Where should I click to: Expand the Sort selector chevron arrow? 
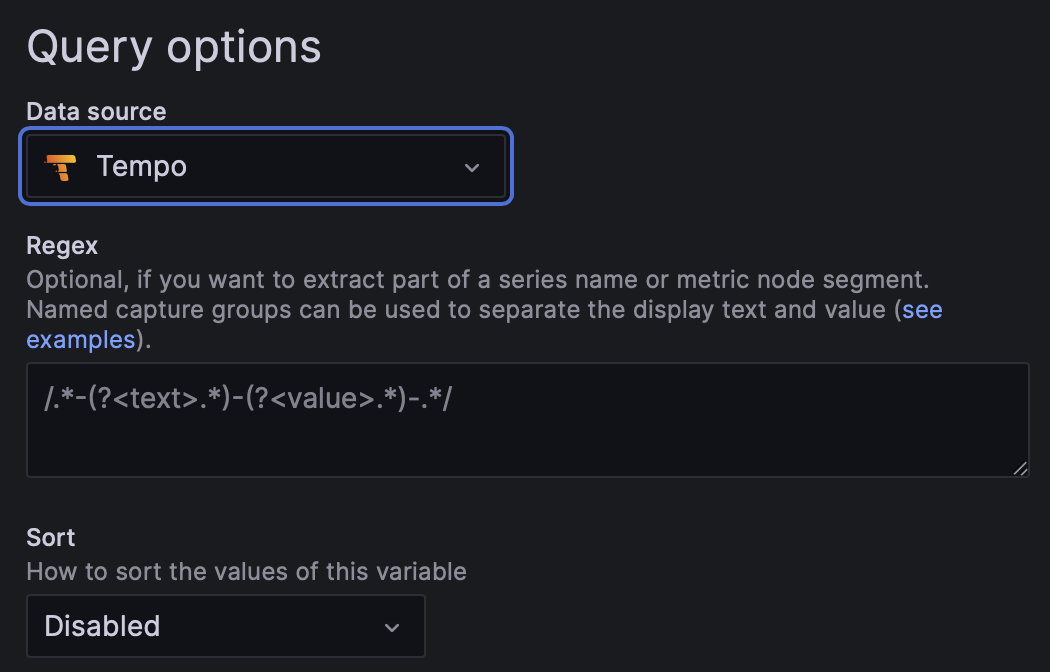point(392,626)
